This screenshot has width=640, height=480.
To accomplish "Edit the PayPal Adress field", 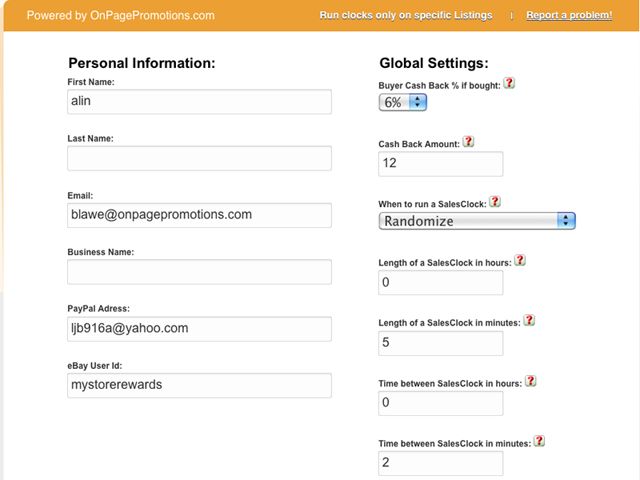I will point(199,329).
